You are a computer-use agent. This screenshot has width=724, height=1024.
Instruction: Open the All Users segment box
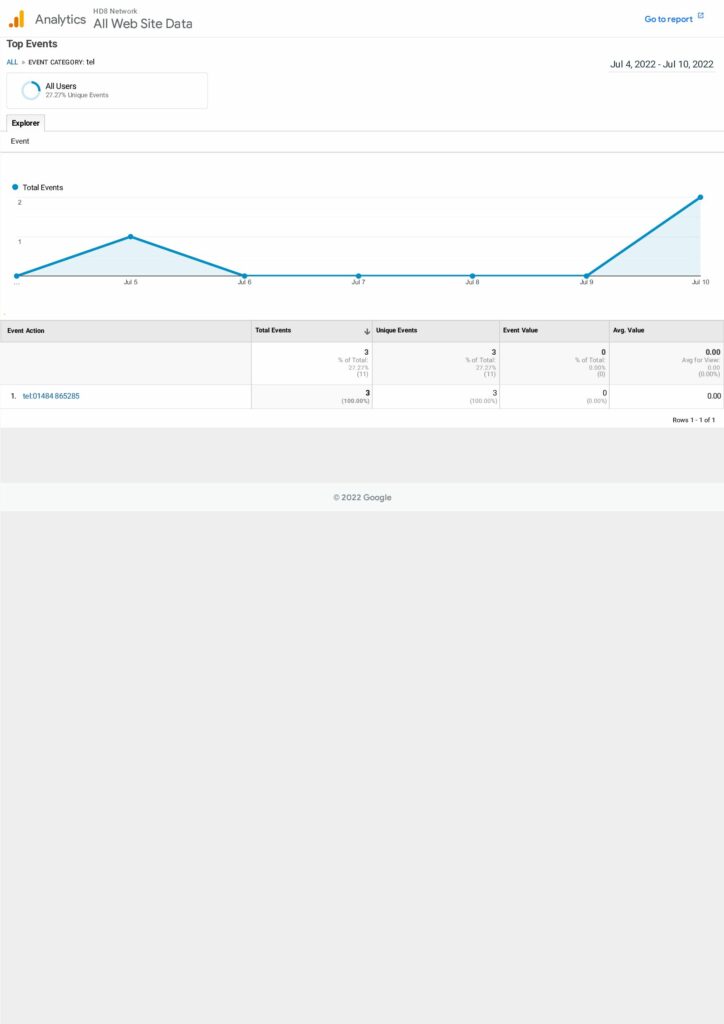coord(107,90)
